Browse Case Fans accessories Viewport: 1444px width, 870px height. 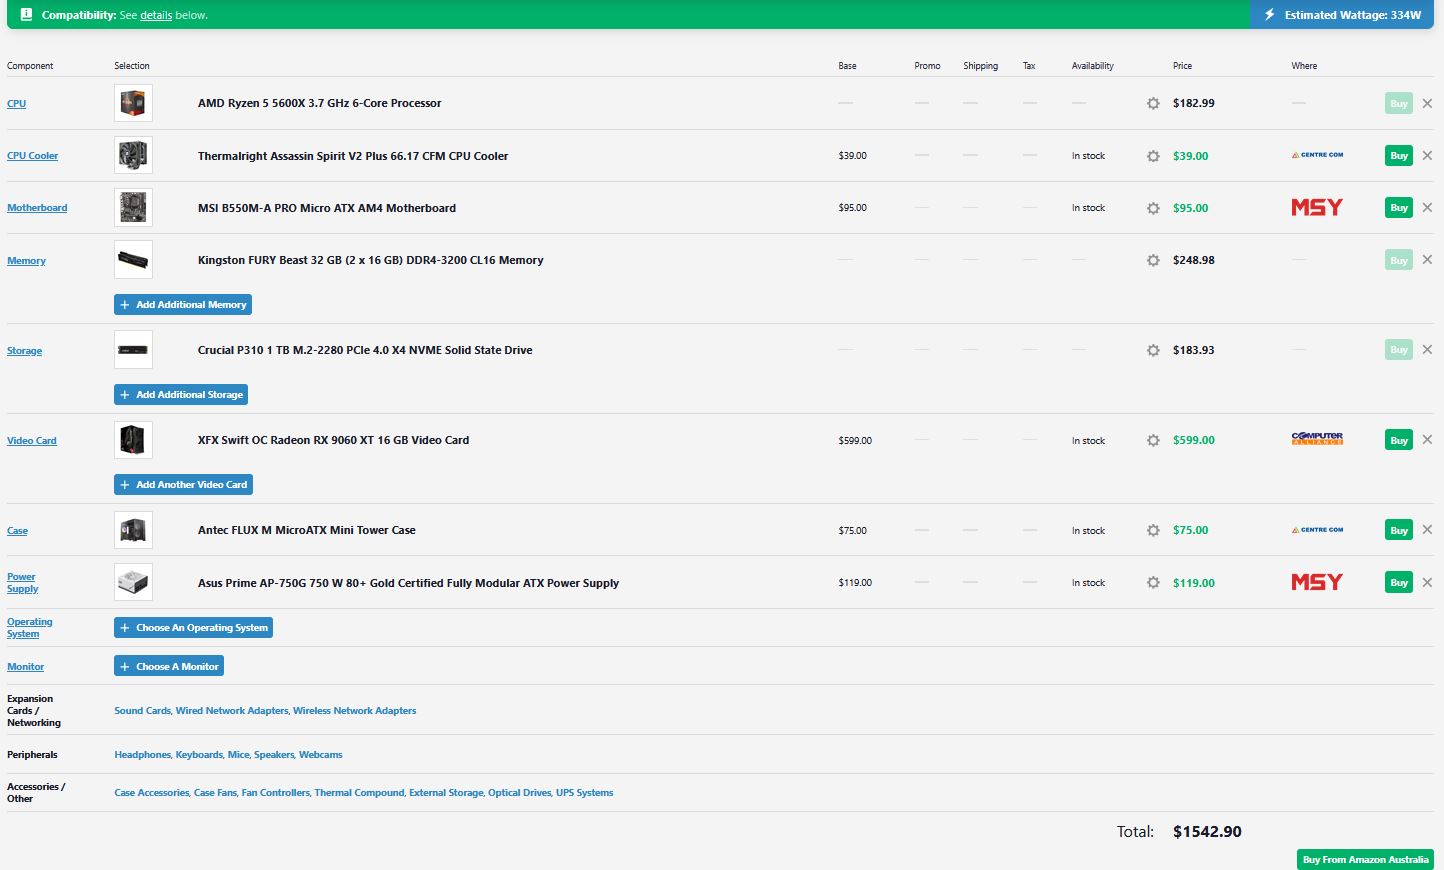[216, 792]
